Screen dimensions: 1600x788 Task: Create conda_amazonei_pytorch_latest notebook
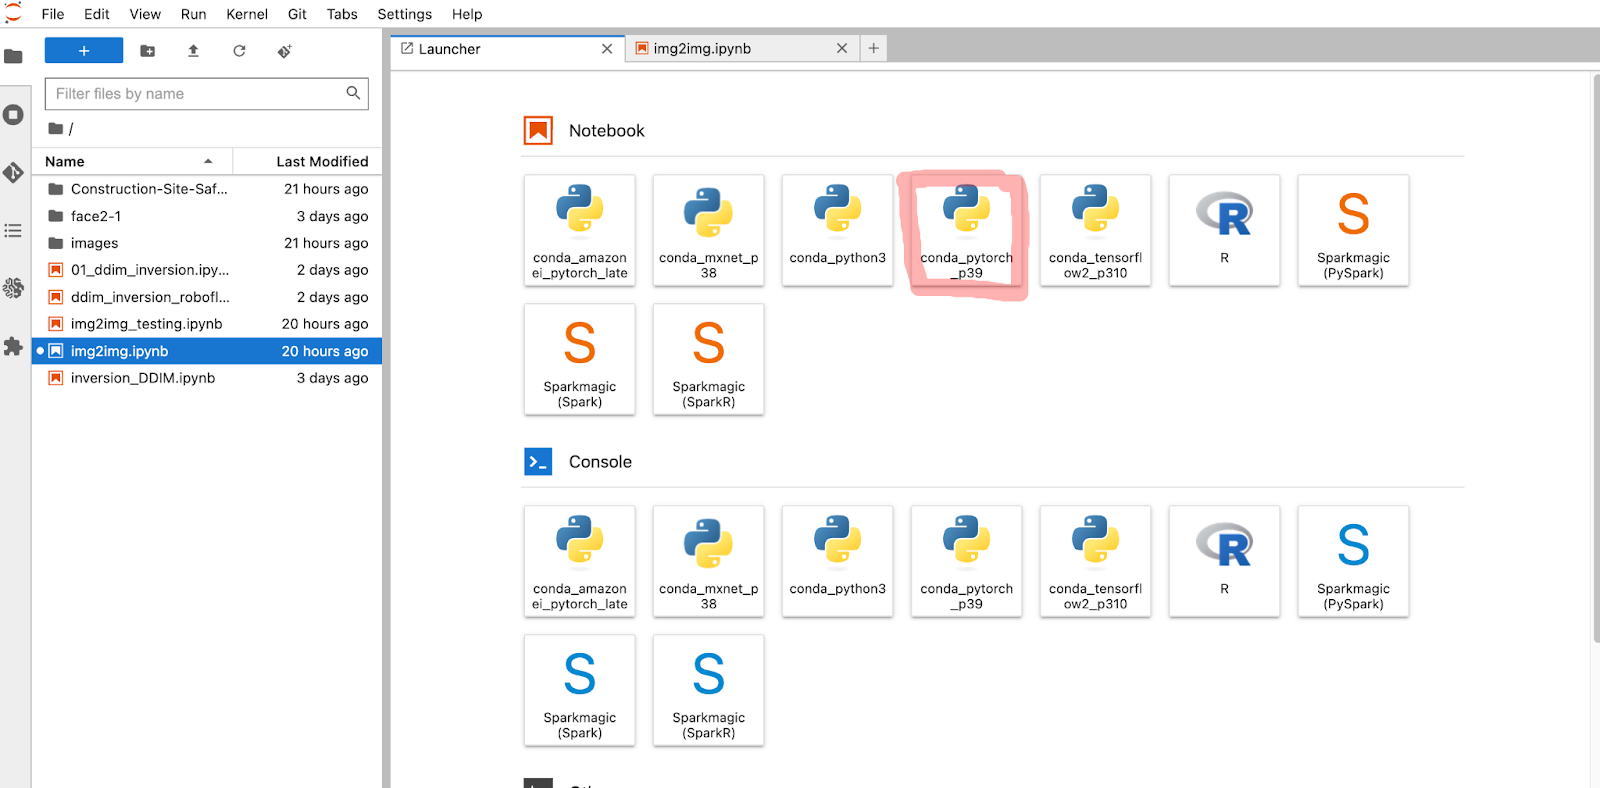click(580, 231)
